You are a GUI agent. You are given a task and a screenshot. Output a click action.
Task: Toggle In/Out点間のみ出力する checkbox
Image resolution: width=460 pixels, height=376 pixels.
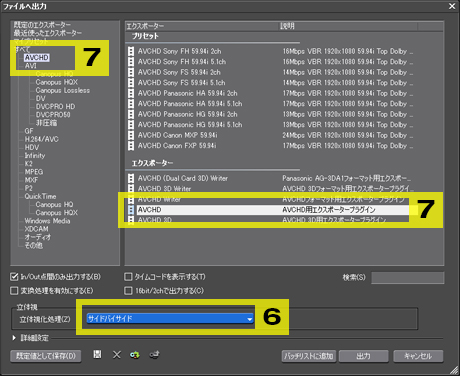[x=14, y=277]
